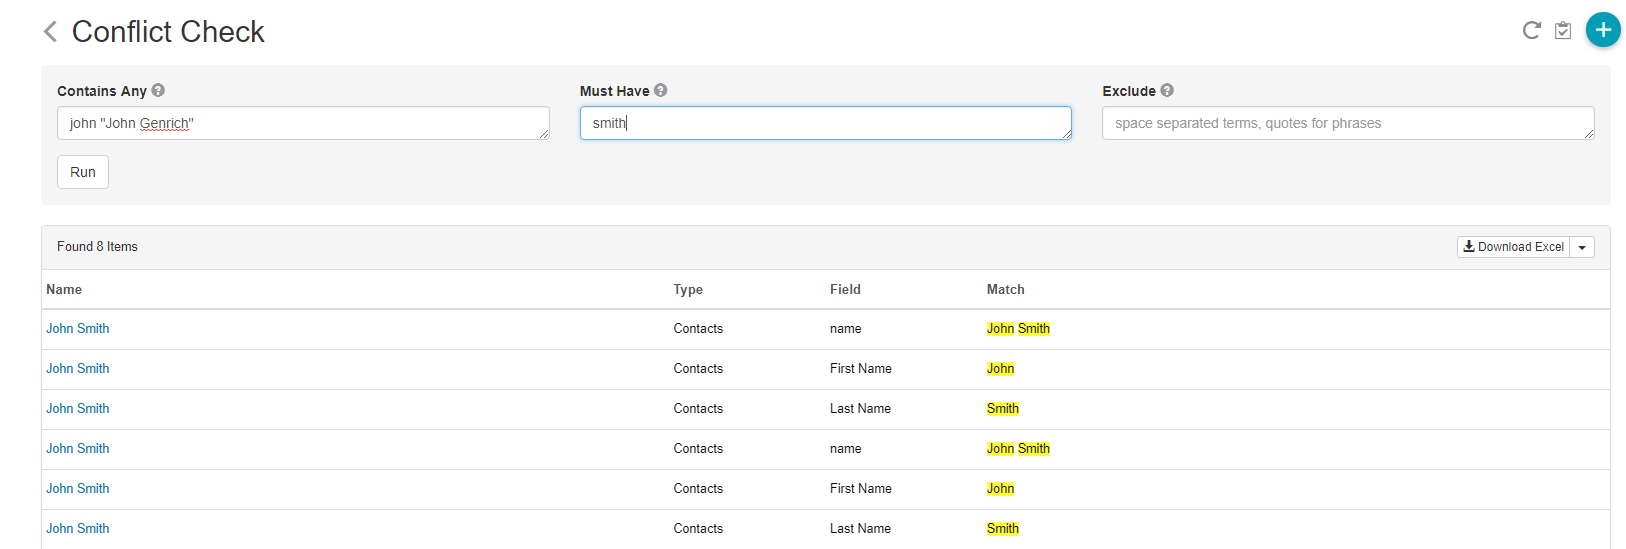The width and height of the screenshot is (1626, 549).
Task: Open John Smith in second name row
Action: coord(78,448)
